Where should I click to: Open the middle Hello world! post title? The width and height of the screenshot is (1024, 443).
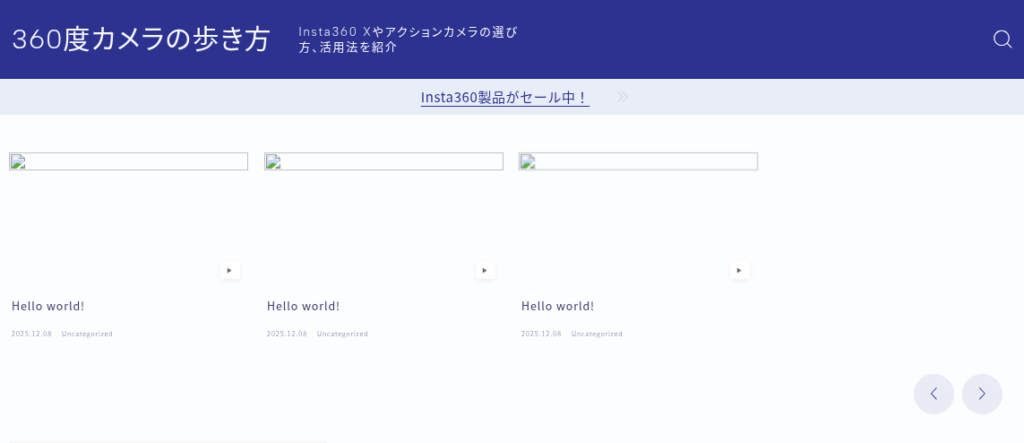tap(303, 306)
